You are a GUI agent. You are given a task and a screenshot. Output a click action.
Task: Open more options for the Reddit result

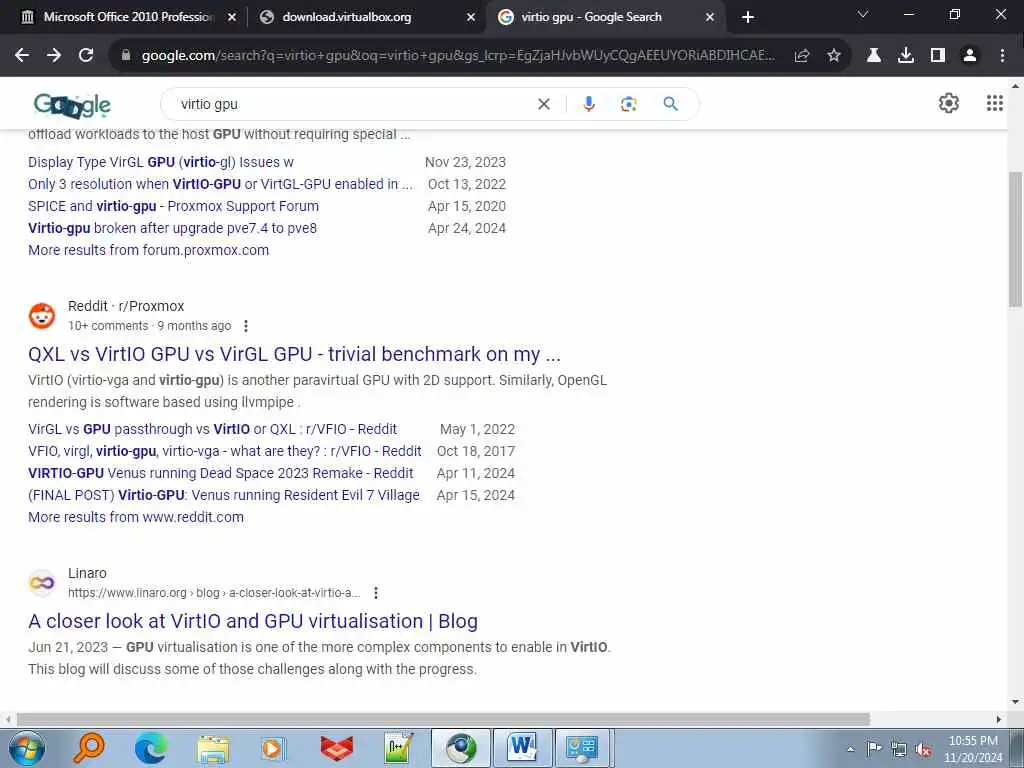(x=246, y=326)
